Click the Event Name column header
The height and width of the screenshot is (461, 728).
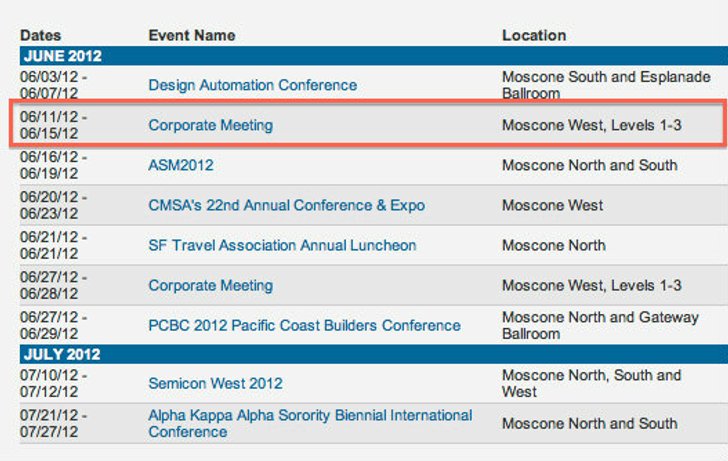(192, 35)
